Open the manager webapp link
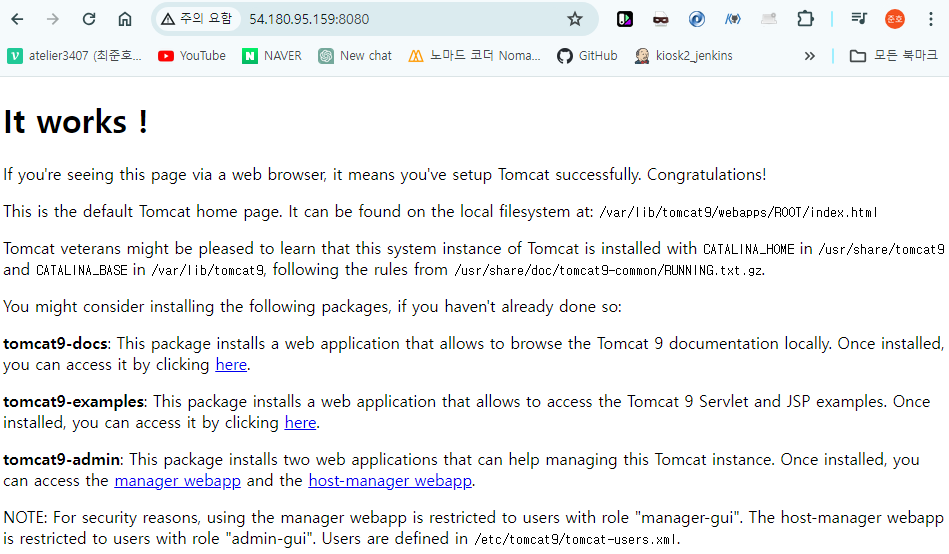The width and height of the screenshot is (949, 554). point(177,481)
